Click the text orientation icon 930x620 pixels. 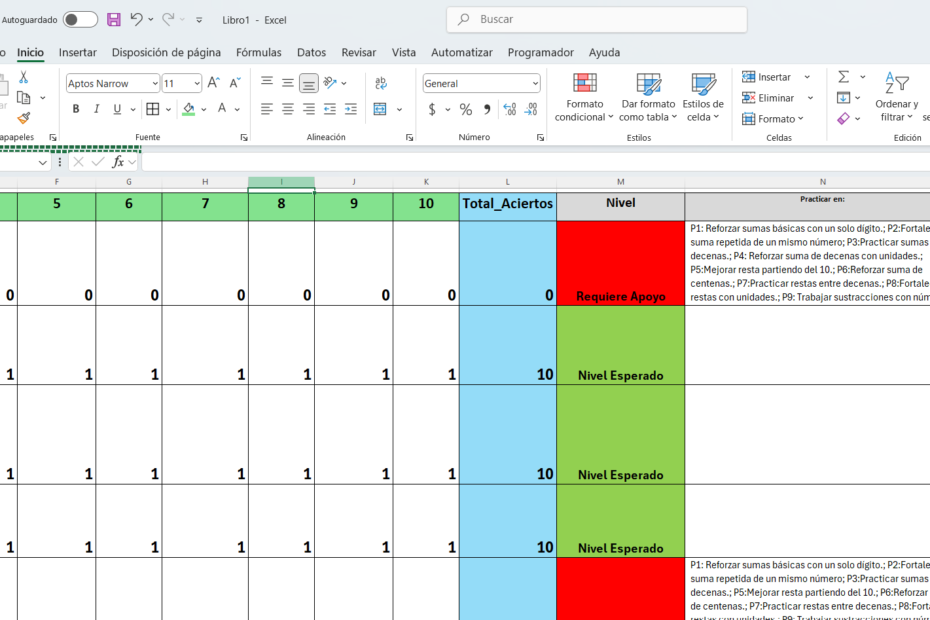coord(330,83)
